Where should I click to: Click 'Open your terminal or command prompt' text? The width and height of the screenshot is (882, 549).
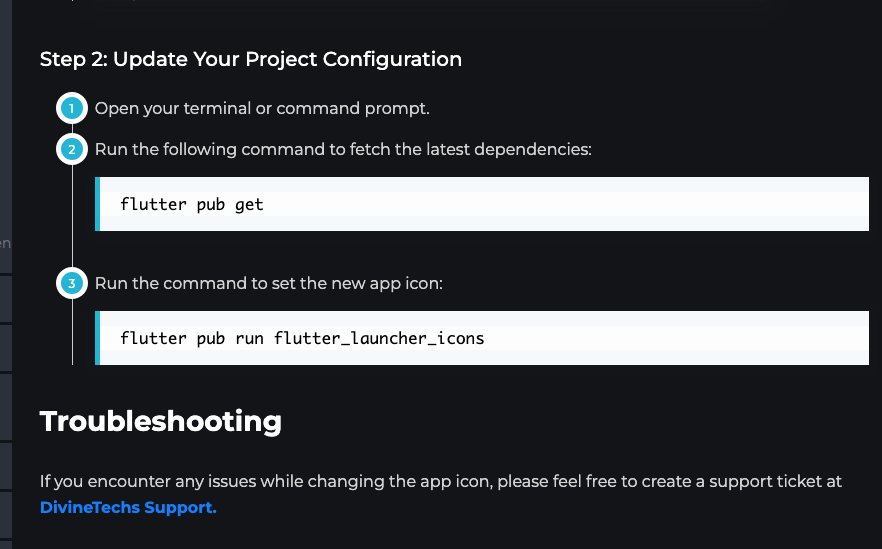[262, 108]
